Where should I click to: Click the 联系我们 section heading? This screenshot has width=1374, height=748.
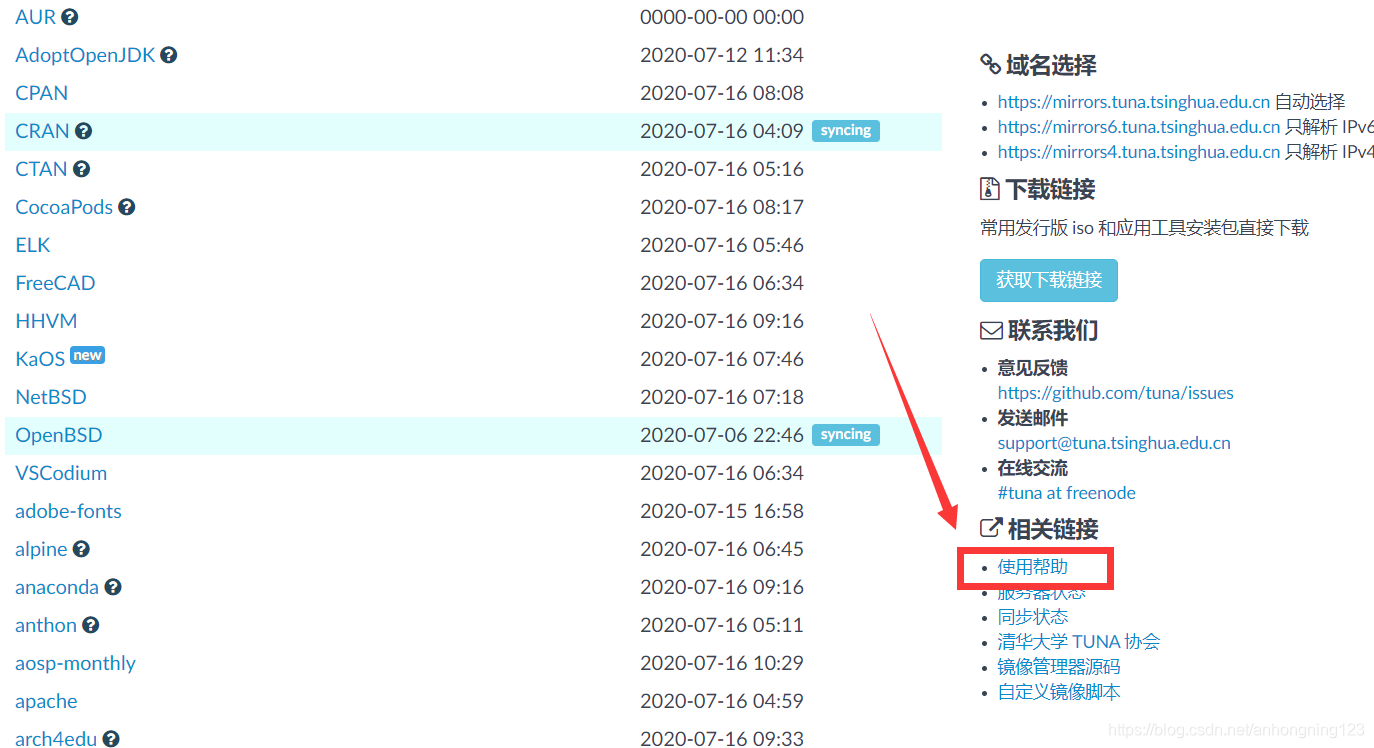1039,331
